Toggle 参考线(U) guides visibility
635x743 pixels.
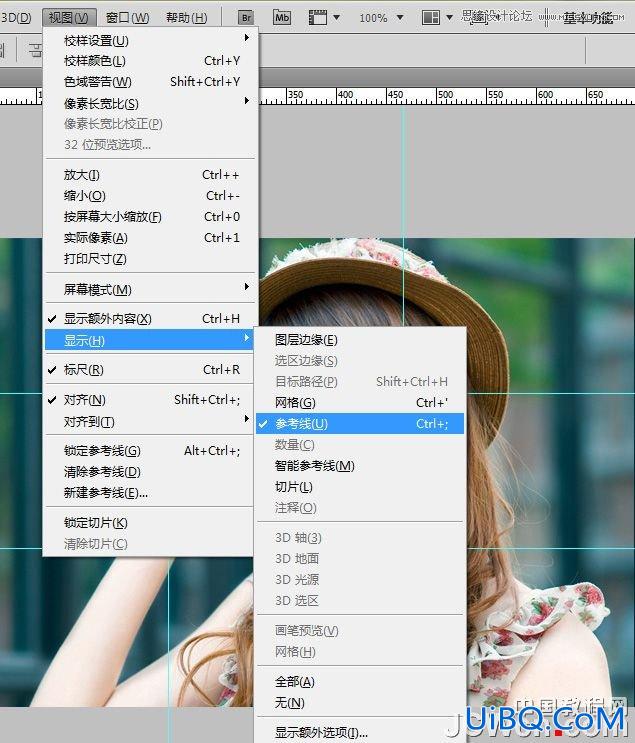[360, 424]
